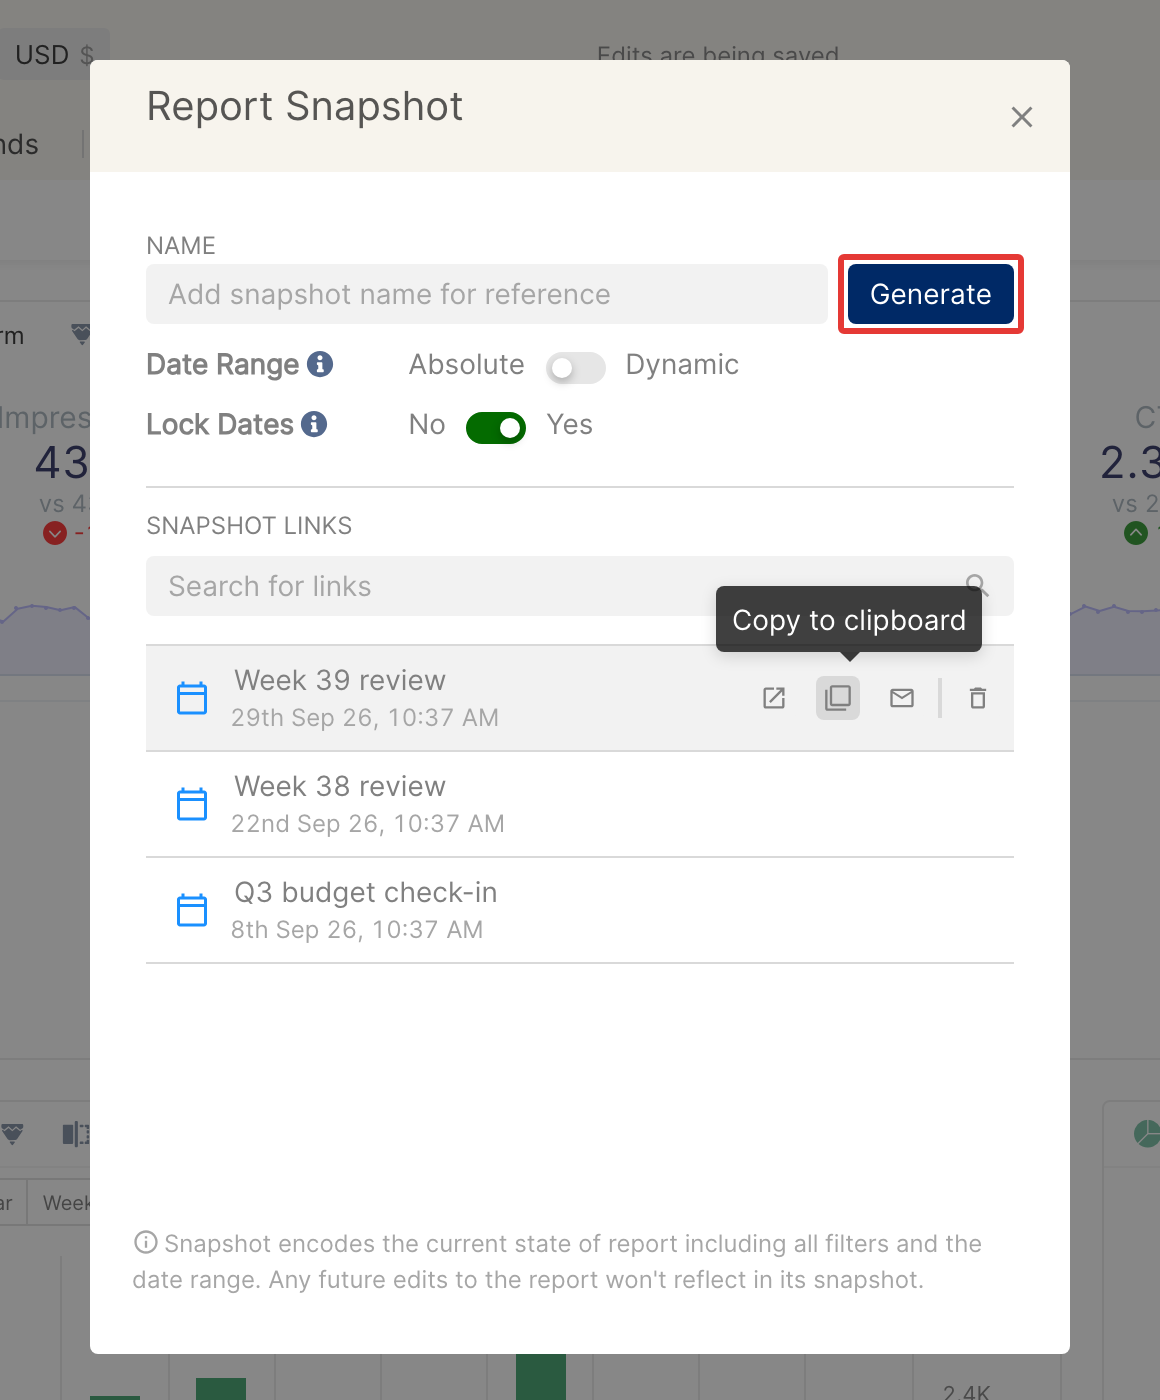
Task: Click calendar icon beside Week 38 review
Action: tap(192, 804)
